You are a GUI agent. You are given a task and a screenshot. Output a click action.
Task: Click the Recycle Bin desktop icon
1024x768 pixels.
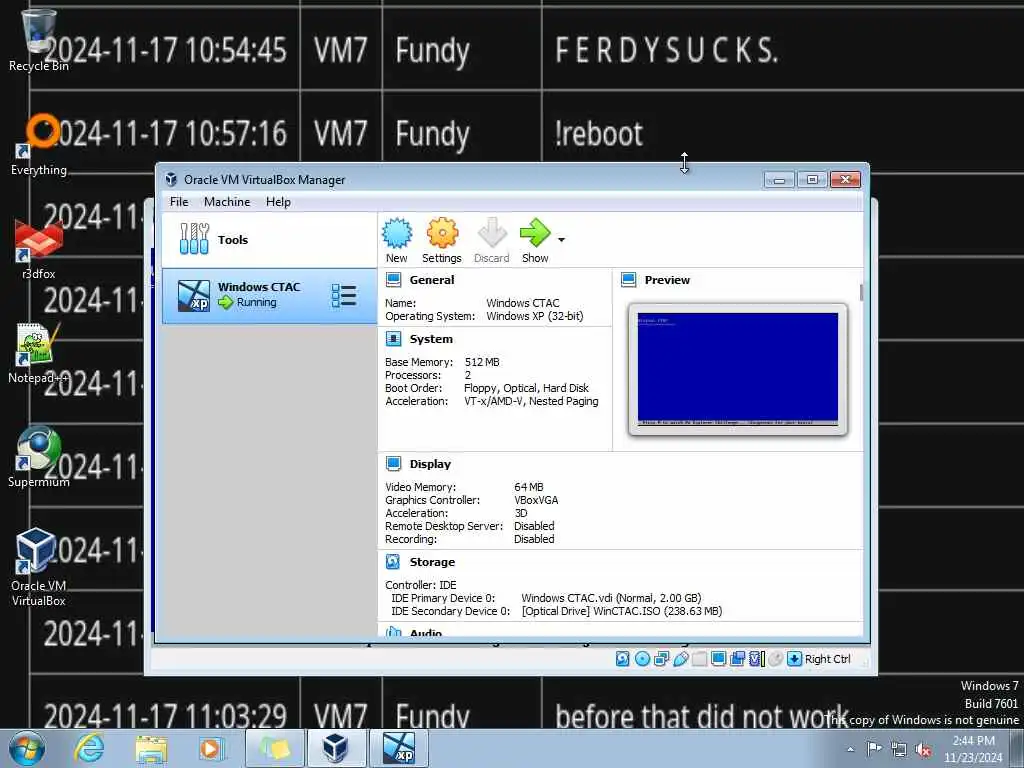[x=39, y=40]
